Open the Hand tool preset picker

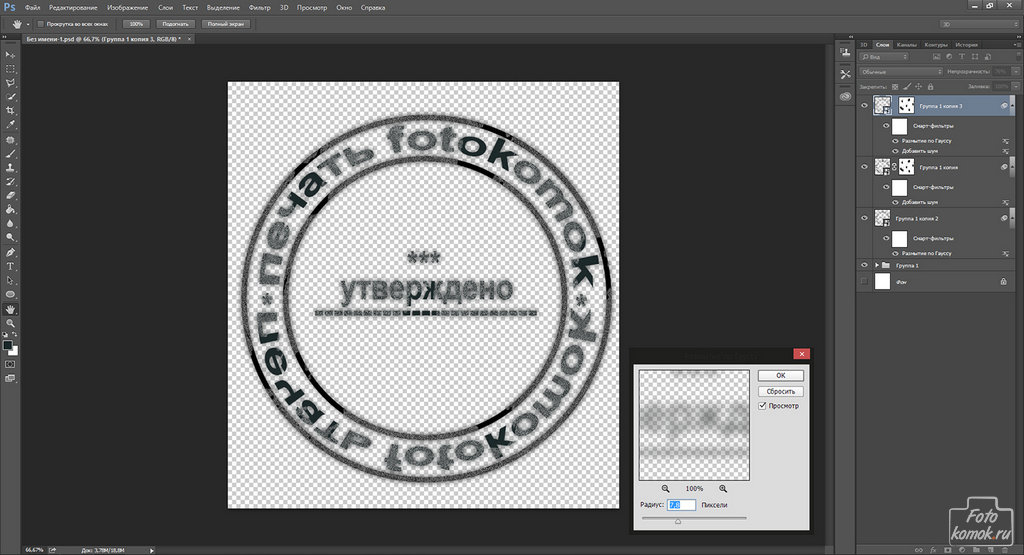click(27, 24)
